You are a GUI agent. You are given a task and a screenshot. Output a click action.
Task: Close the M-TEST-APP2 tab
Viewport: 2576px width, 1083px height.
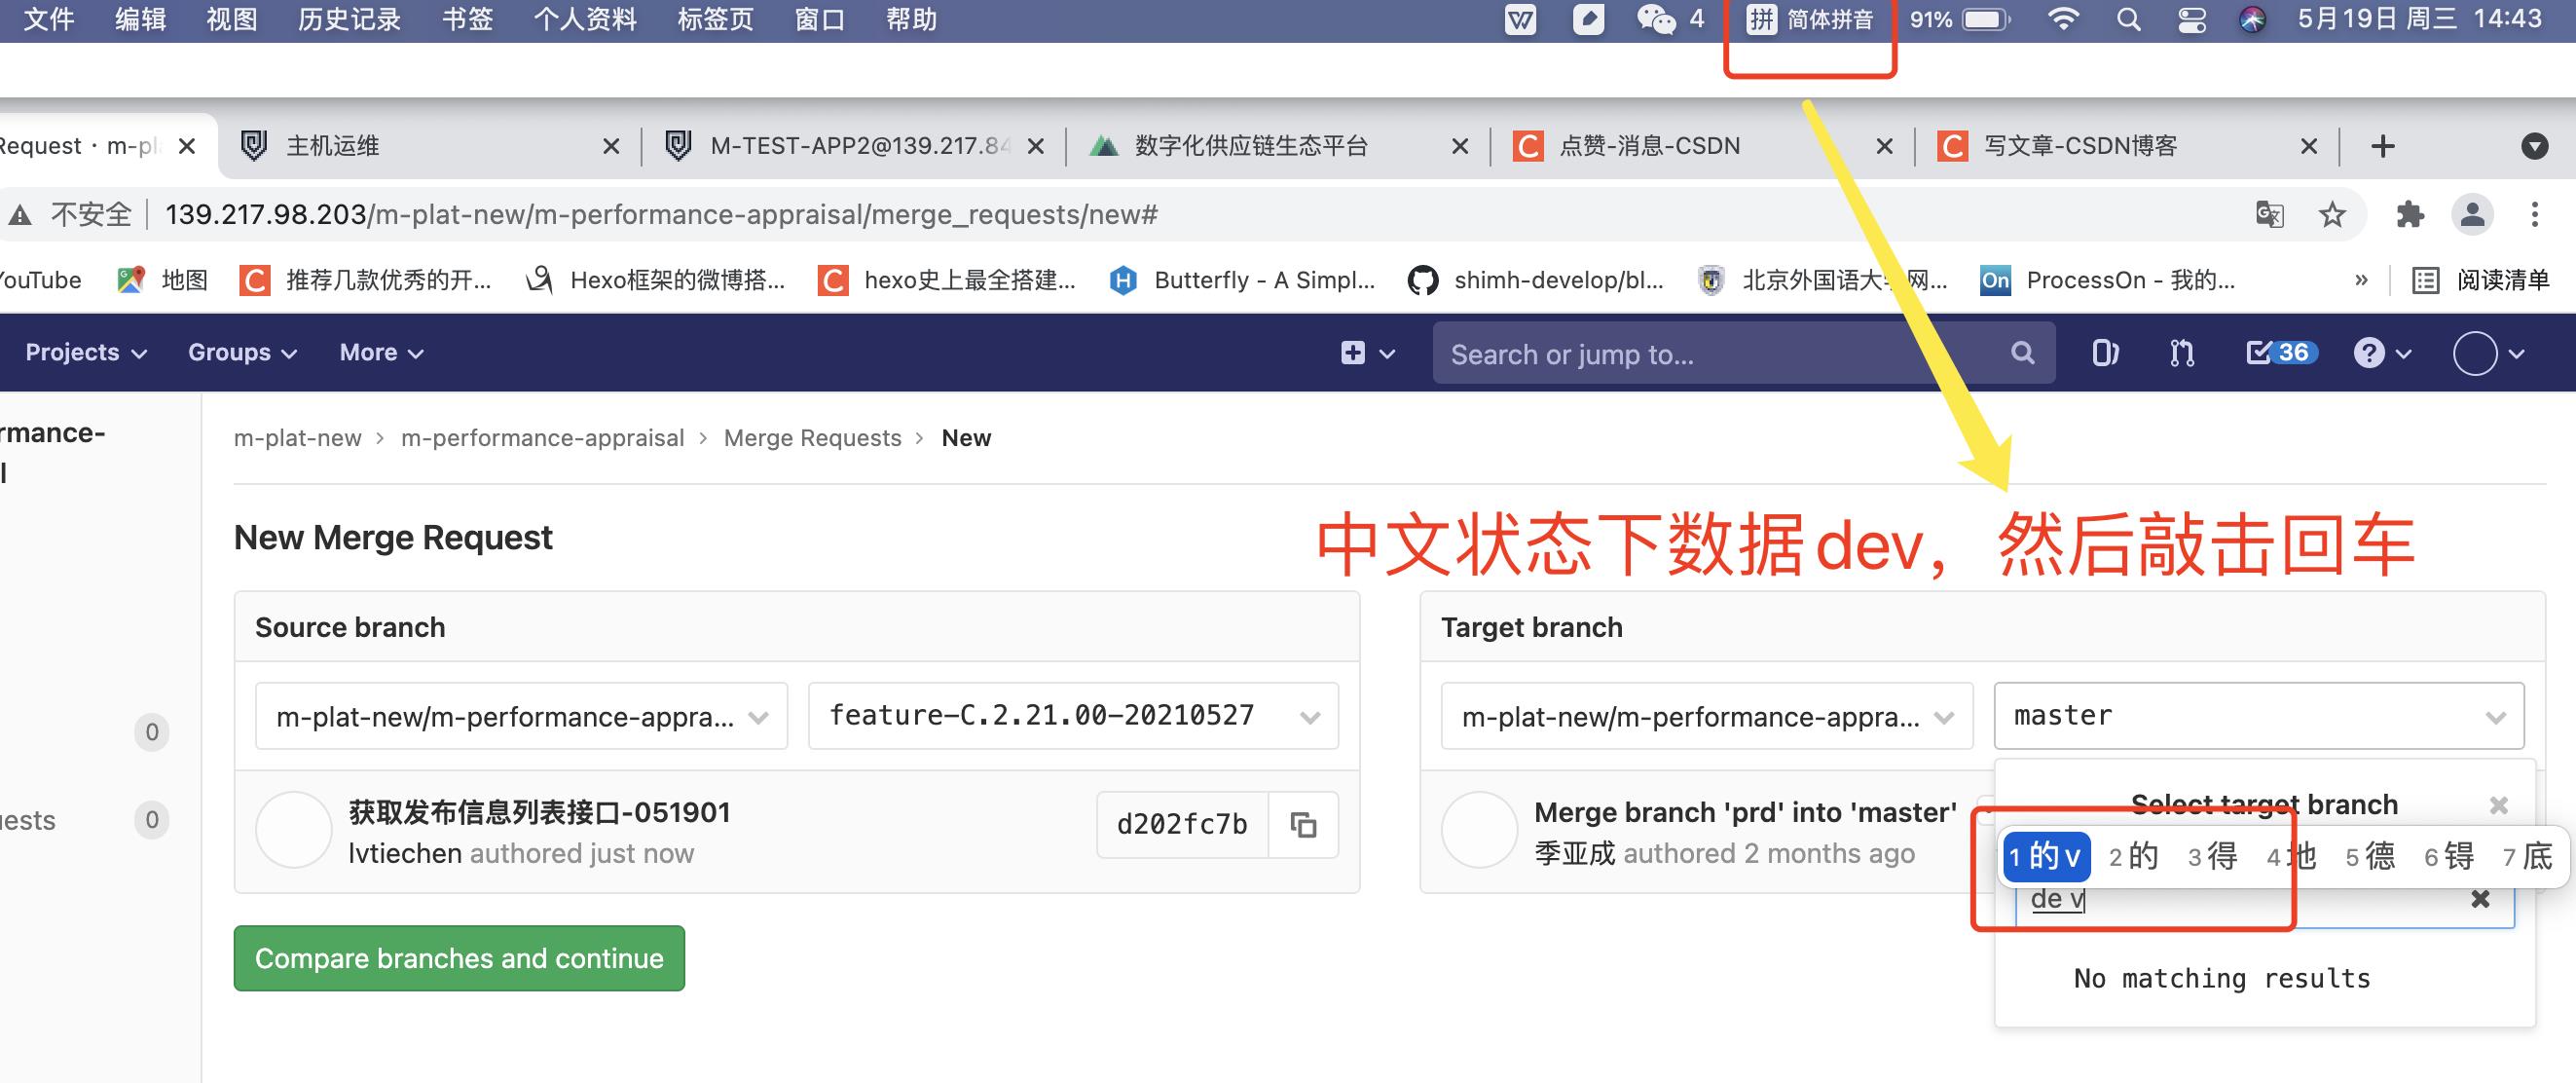click(x=1036, y=147)
